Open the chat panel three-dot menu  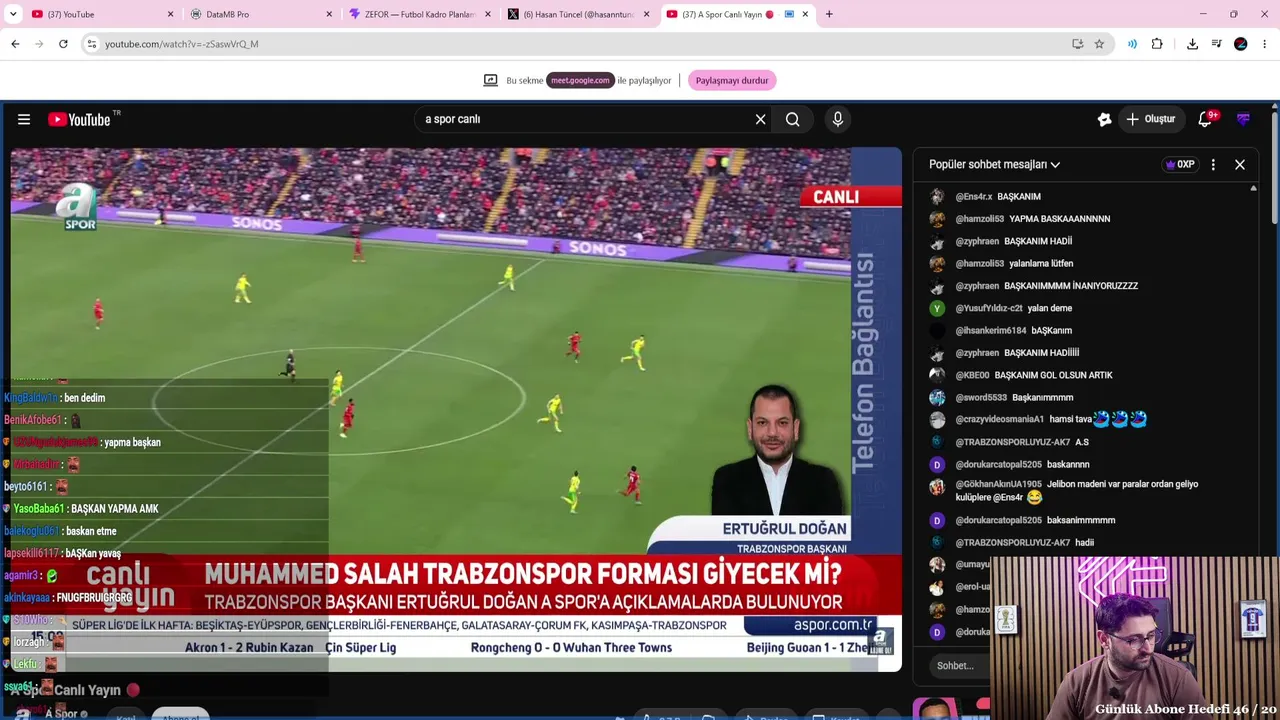point(1213,164)
